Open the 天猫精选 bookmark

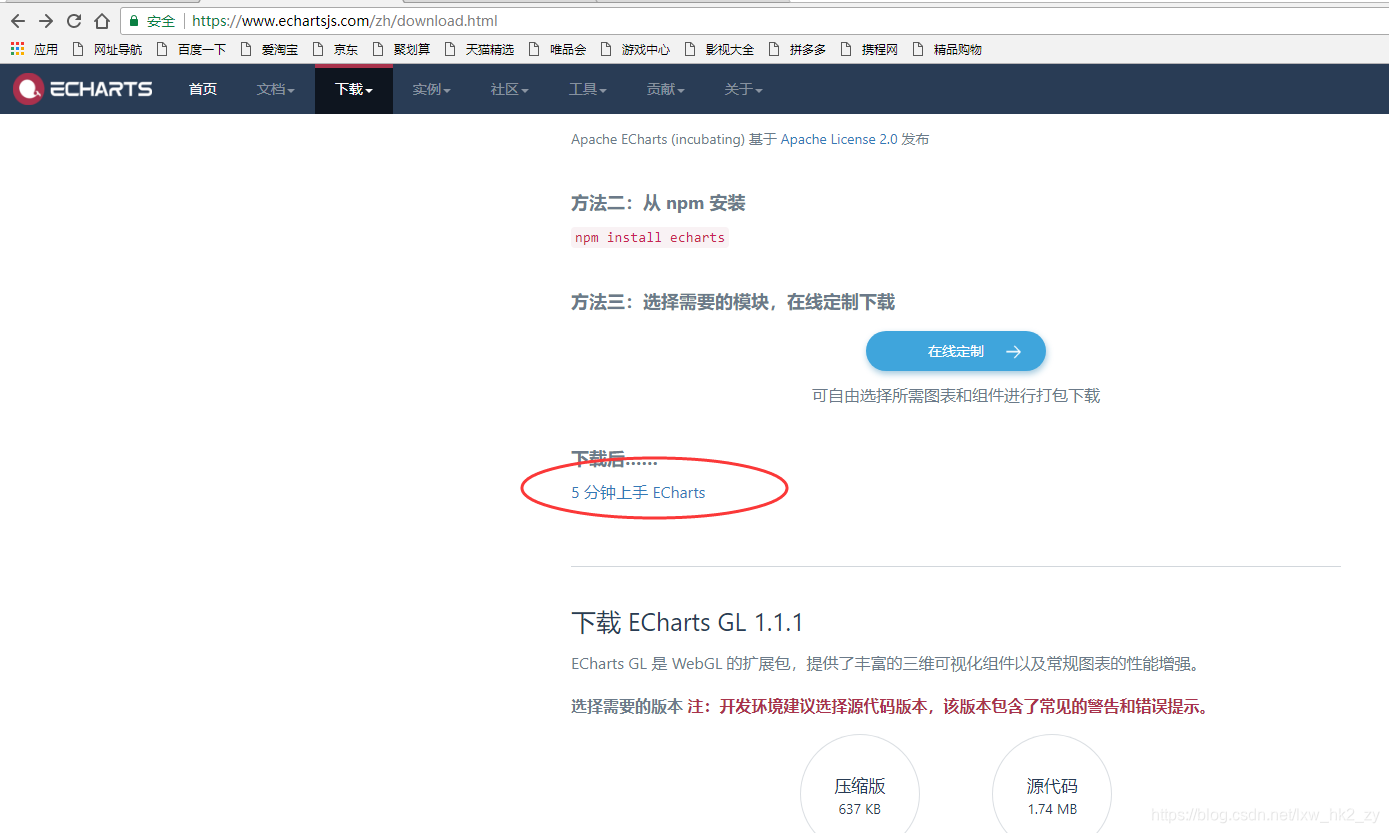479,49
